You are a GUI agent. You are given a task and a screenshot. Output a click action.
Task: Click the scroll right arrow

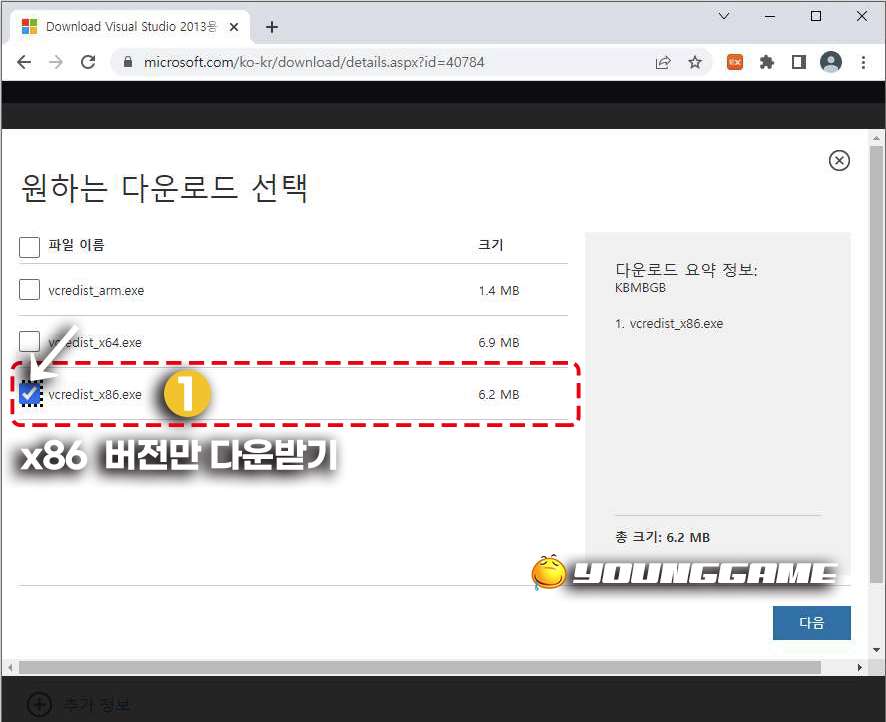click(859, 667)
